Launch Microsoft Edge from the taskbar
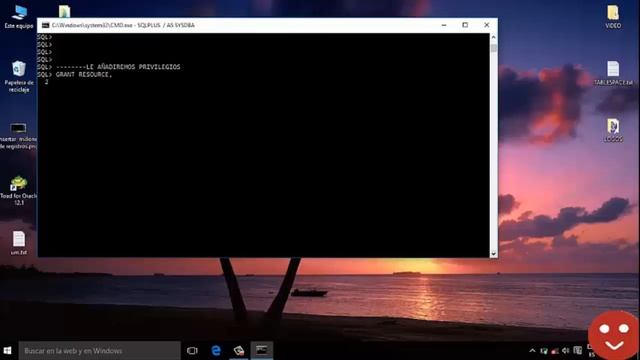Screen dimensions: 640x360 [216, 351]
